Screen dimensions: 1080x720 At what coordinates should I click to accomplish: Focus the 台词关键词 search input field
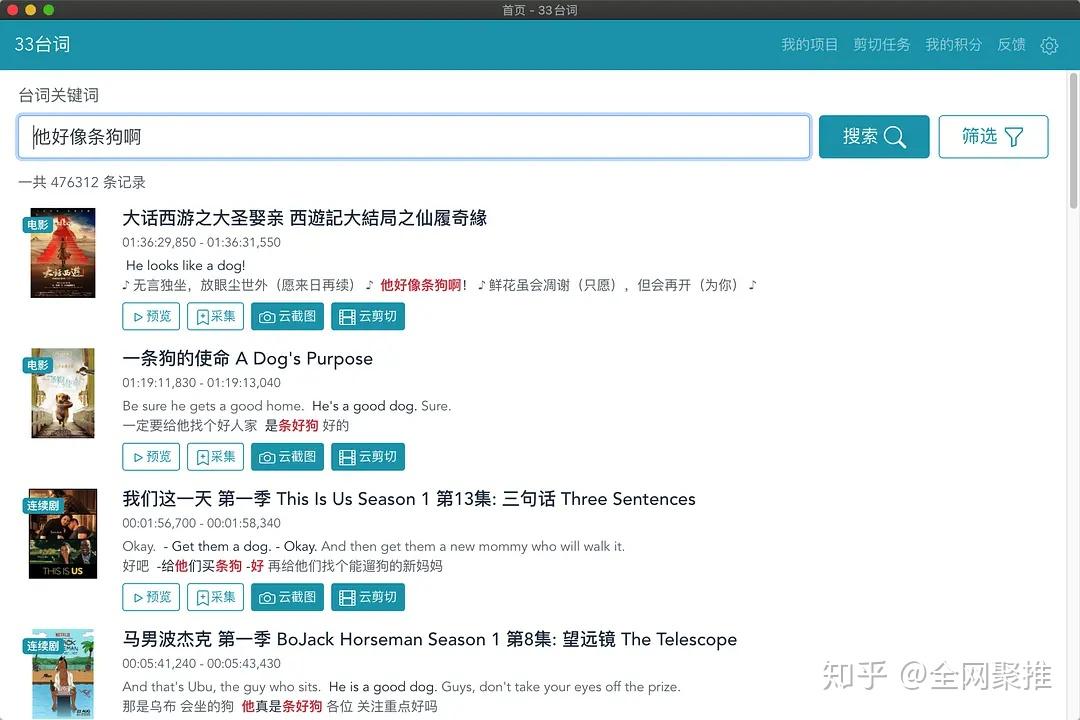[413, 136]
